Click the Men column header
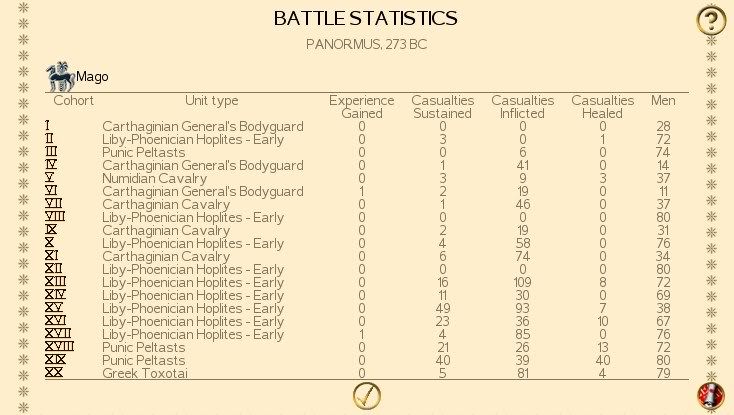The height and width of the screenshot is (415, 734). point(663,101)
